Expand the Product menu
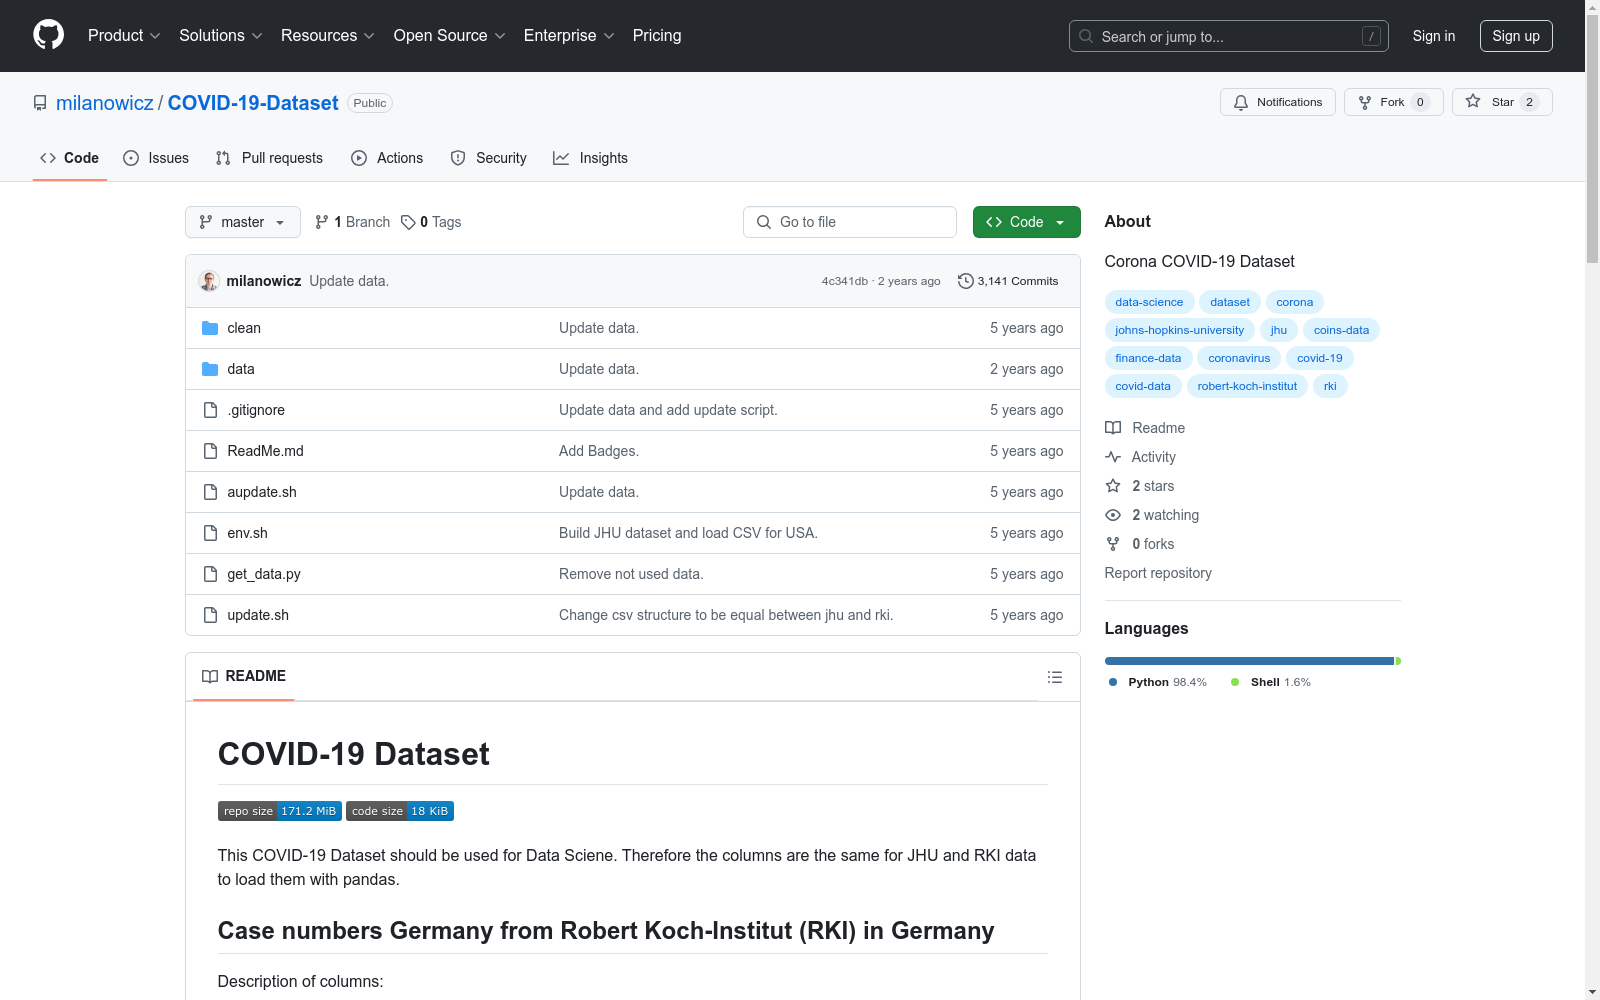1600x1000 pixels. coord(124,35)
